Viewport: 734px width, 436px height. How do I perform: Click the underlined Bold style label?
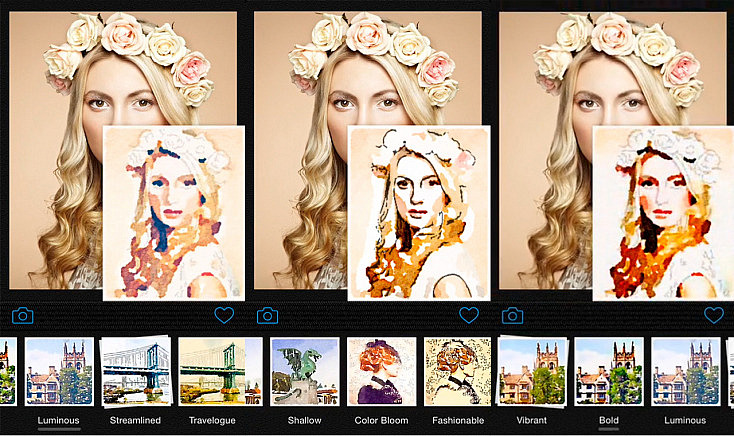[609, 420]
